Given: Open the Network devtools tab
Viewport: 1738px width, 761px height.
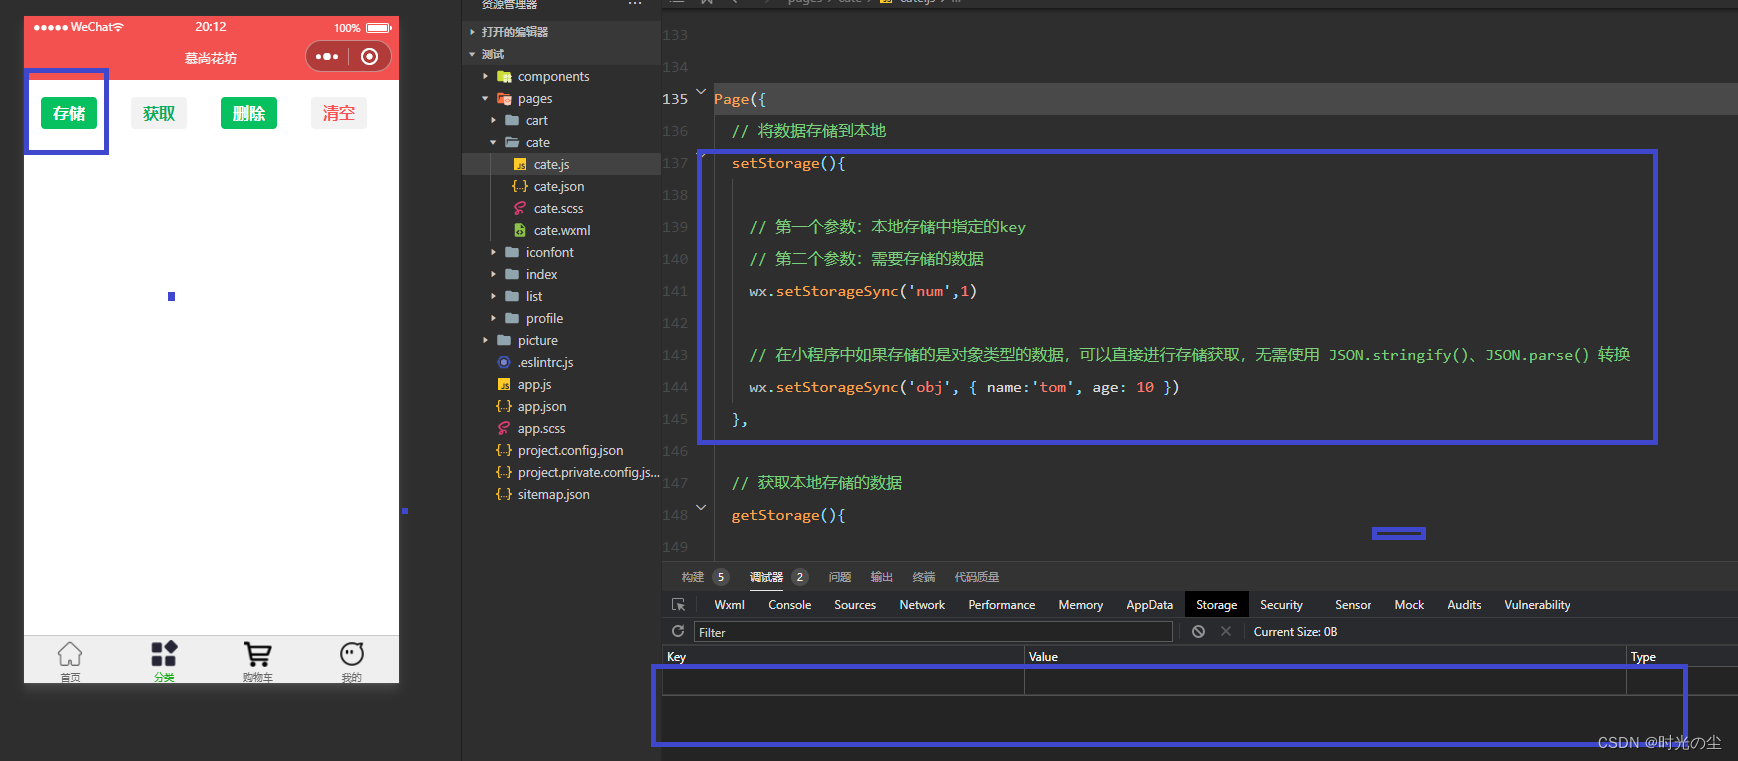Looking at the screenshot, I should point(922,605).
